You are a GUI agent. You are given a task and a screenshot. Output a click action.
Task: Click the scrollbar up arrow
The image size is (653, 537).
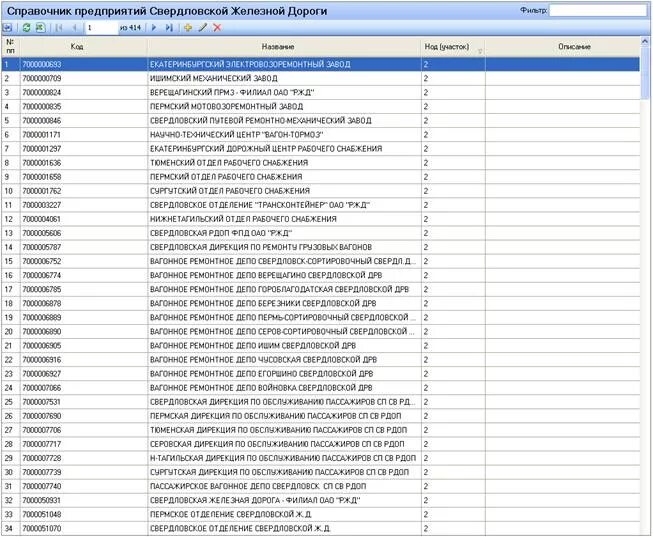pos(645,41)
